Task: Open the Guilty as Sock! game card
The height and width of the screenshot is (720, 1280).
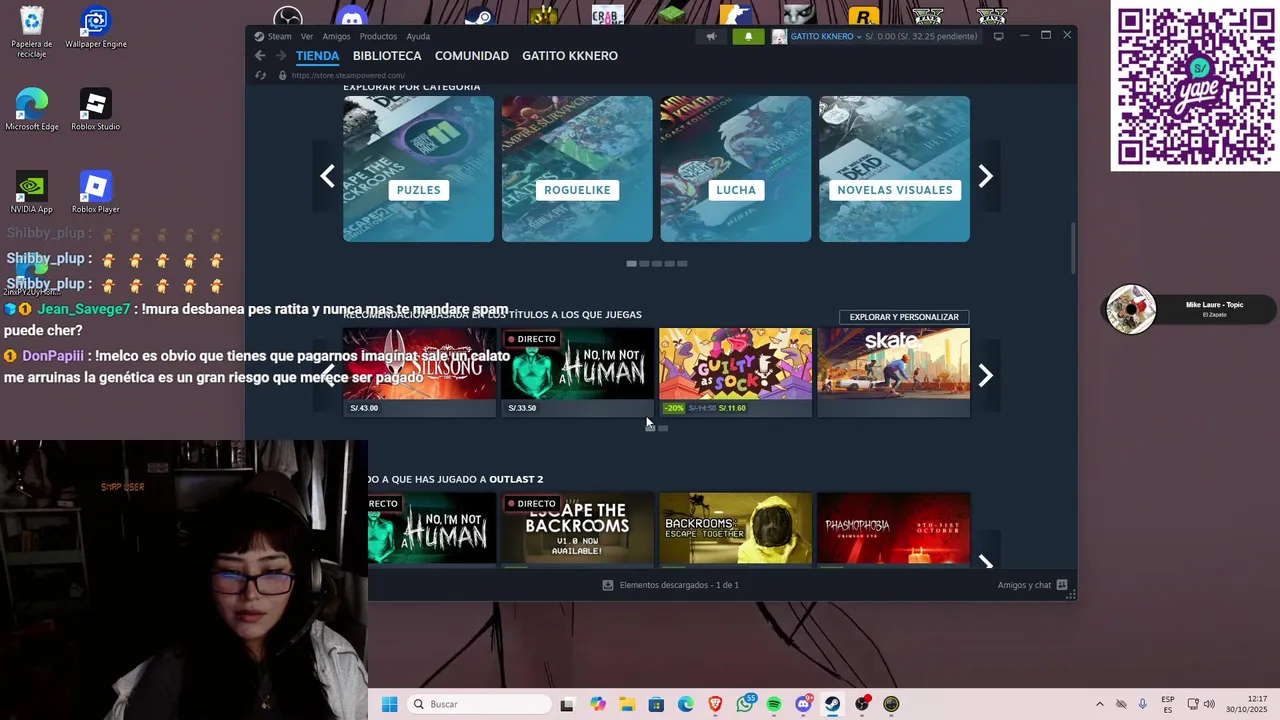Action: pyautogui.click(x=735, y=372)
